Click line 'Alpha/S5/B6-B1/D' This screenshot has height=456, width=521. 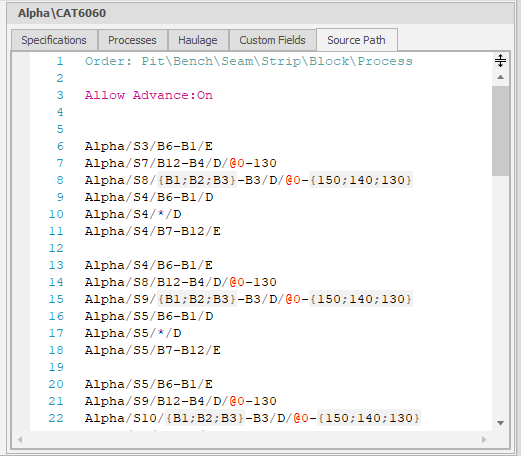(149, 316)
